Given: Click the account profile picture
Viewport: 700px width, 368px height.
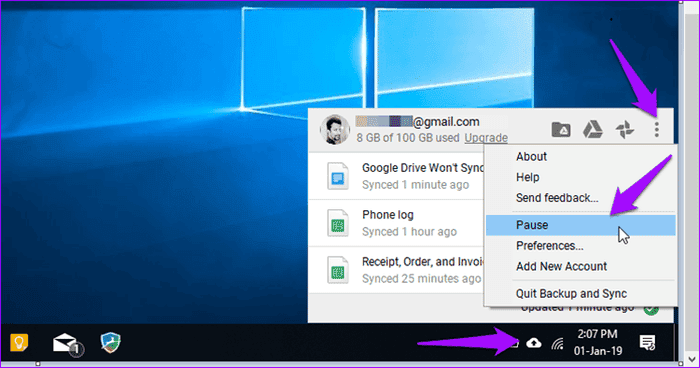Looking at the screenshot, I should [334, 130].
